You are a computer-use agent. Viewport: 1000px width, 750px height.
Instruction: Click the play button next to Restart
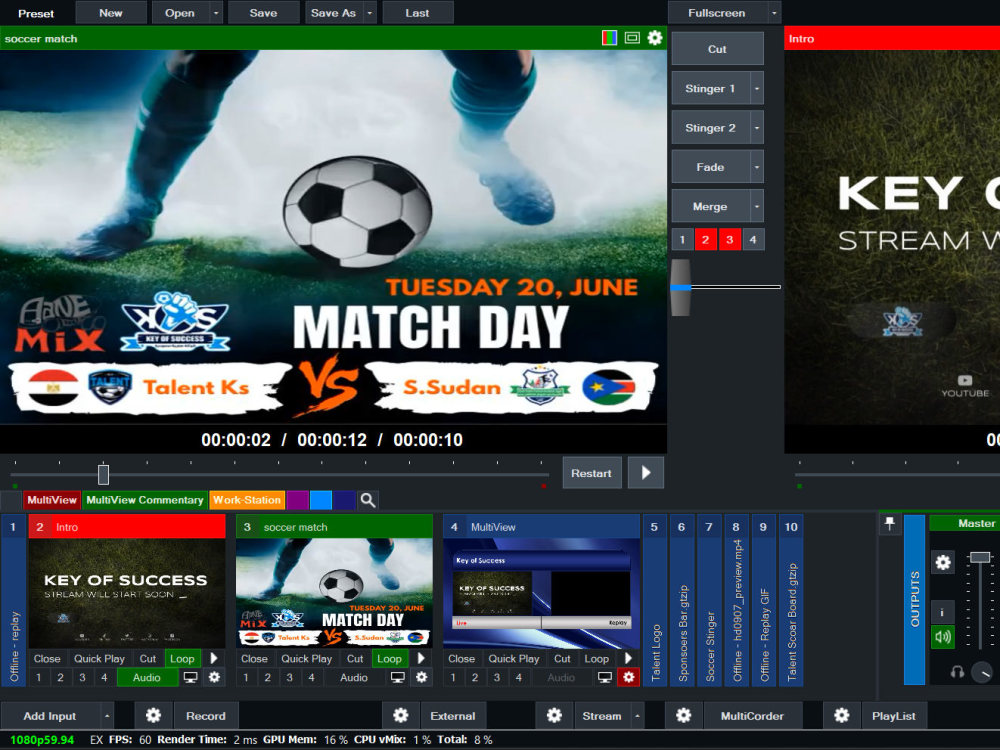[645, 473]
